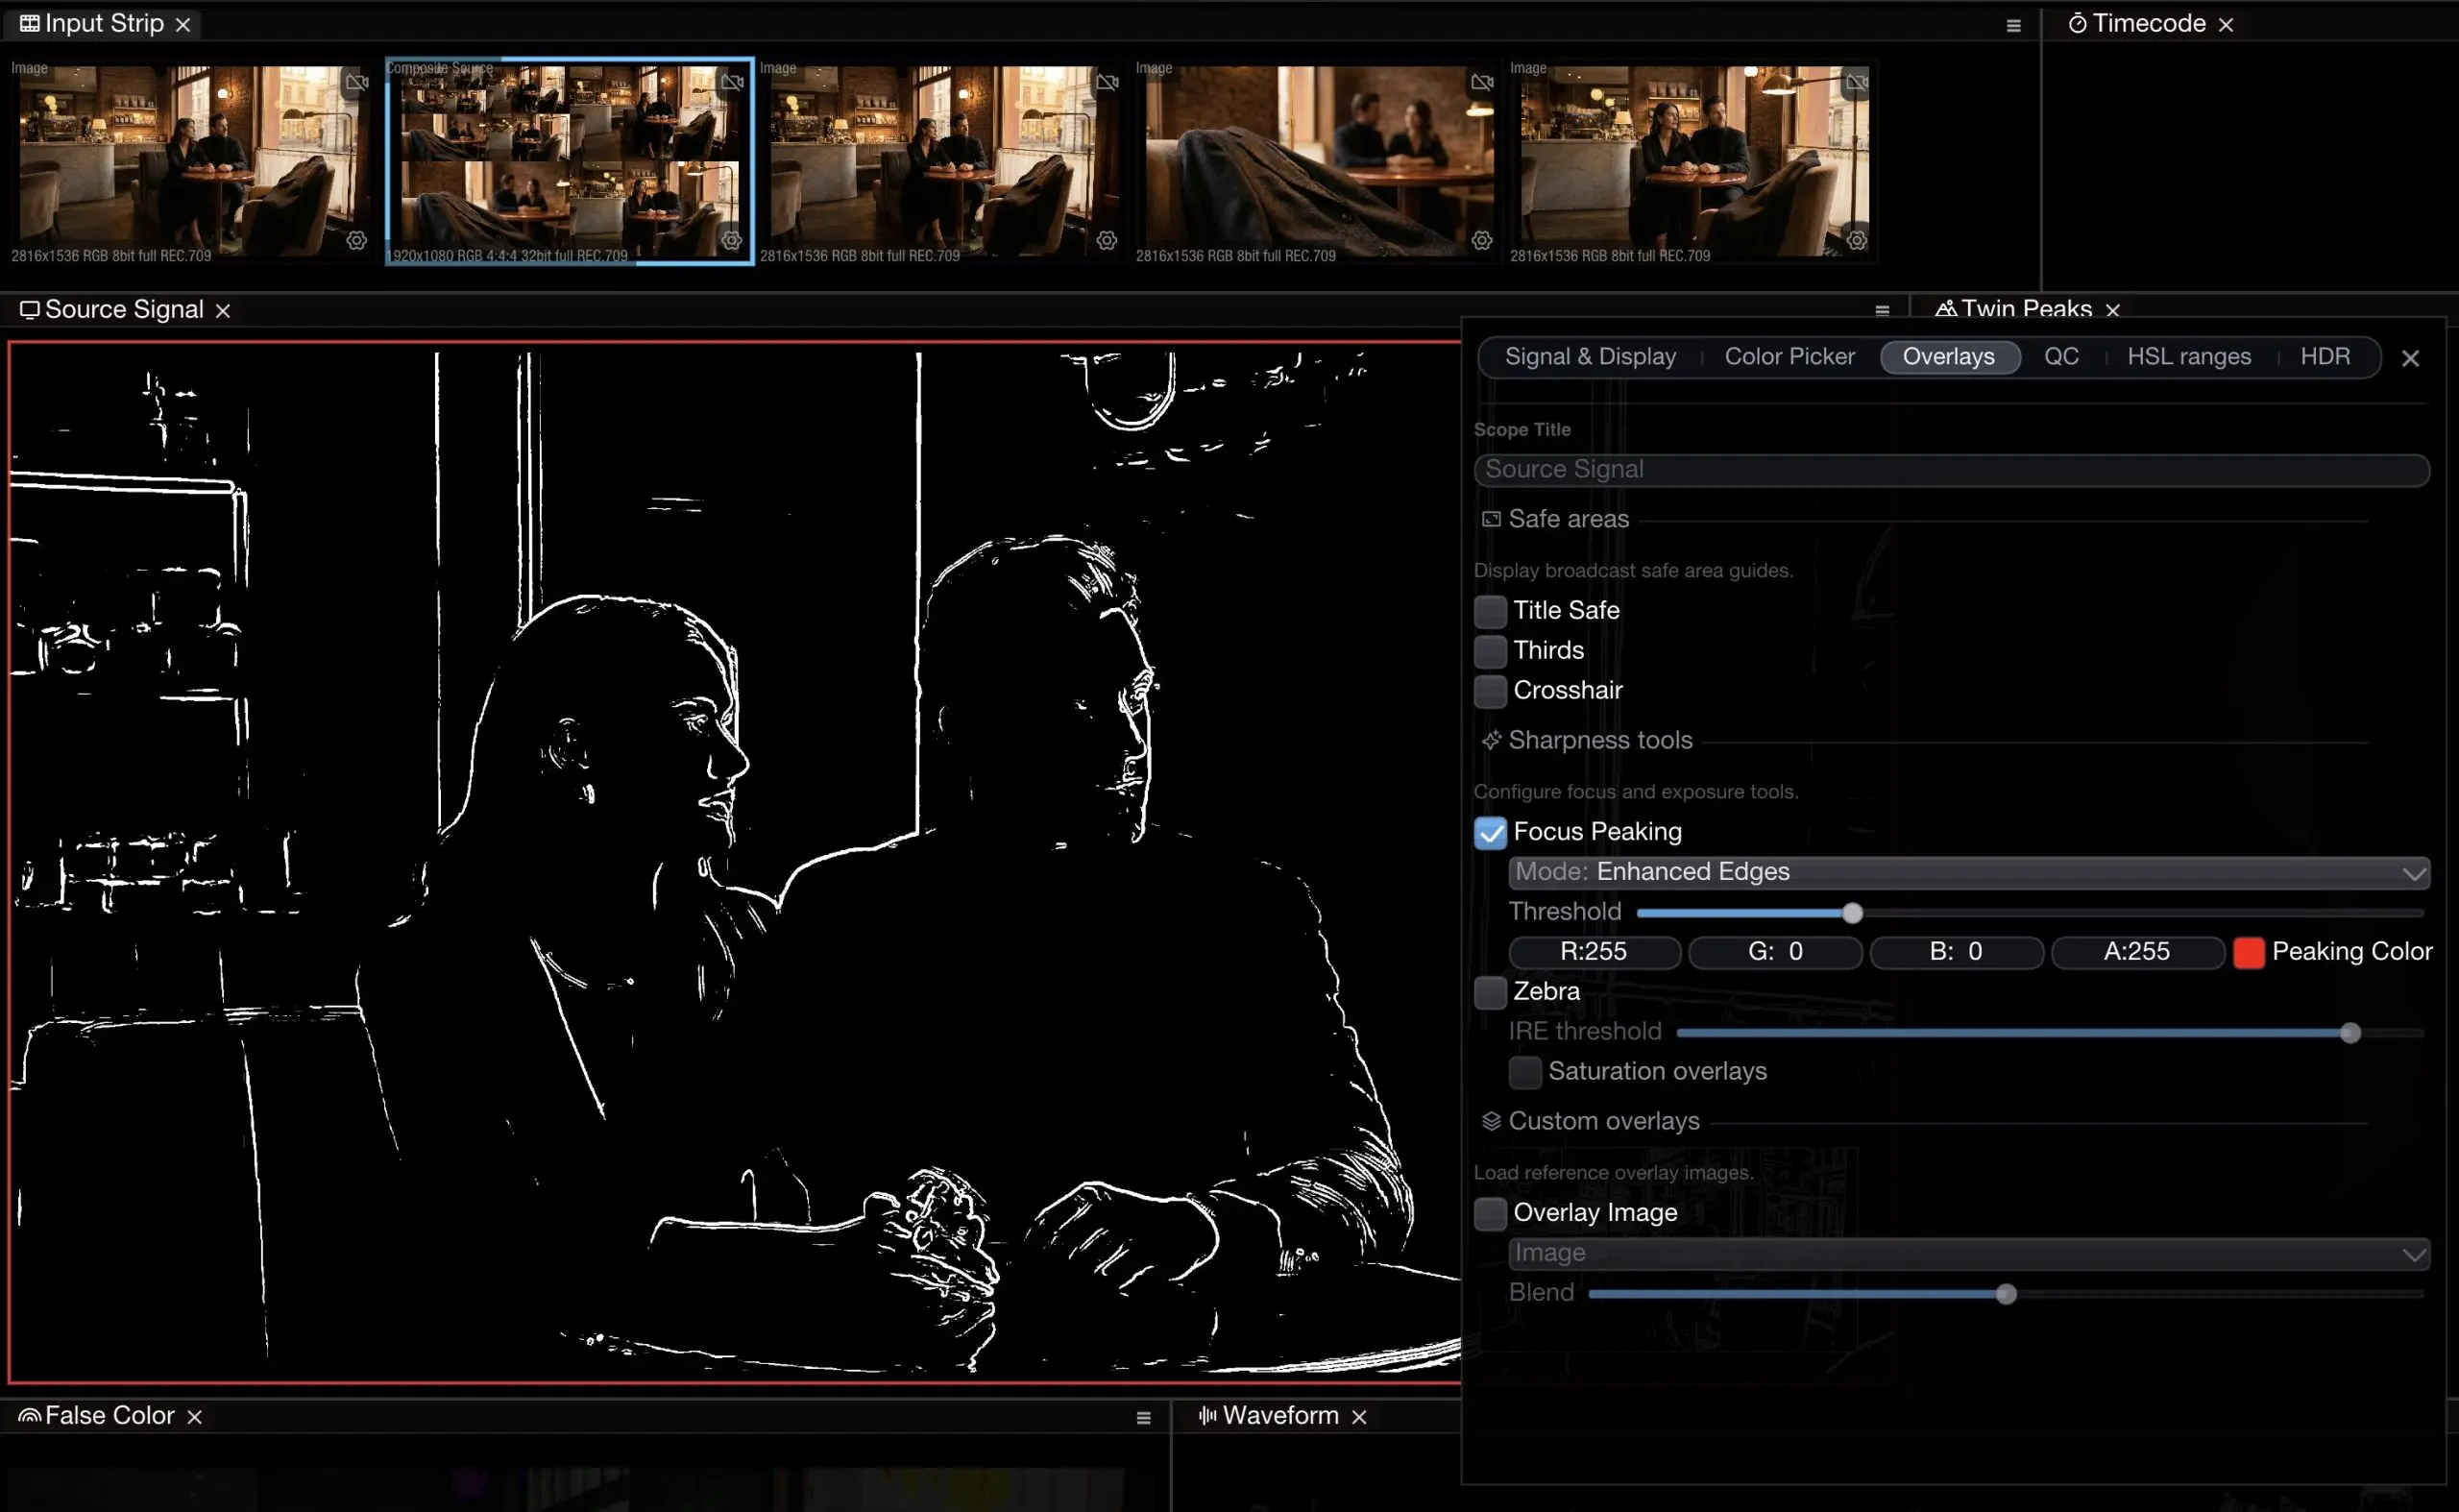Close the overlays settings popup

[x=2410, y=358]
